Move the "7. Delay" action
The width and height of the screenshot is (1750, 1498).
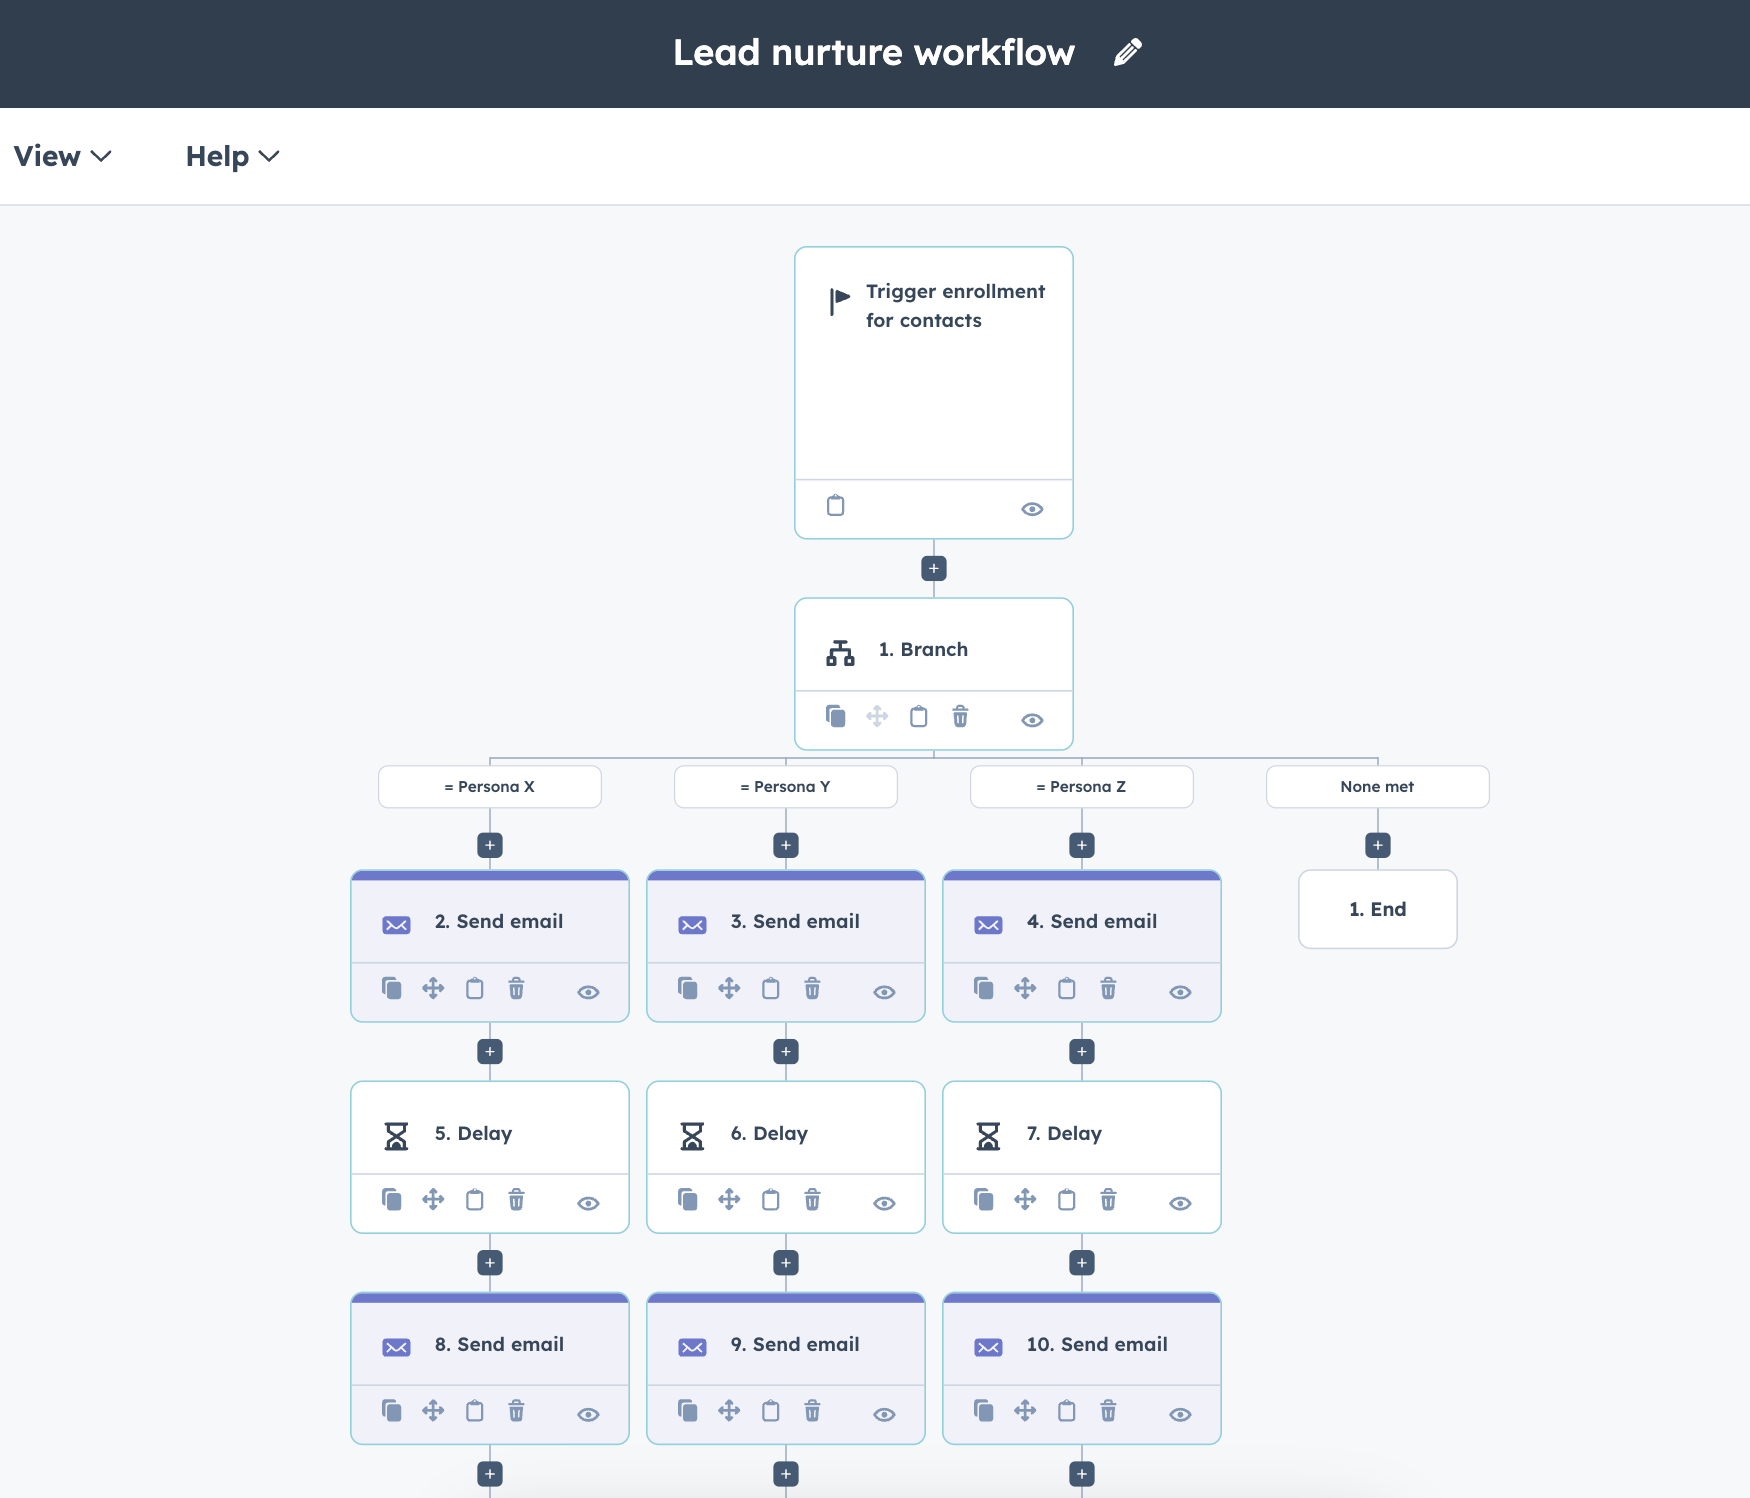coord(1025,1200)
